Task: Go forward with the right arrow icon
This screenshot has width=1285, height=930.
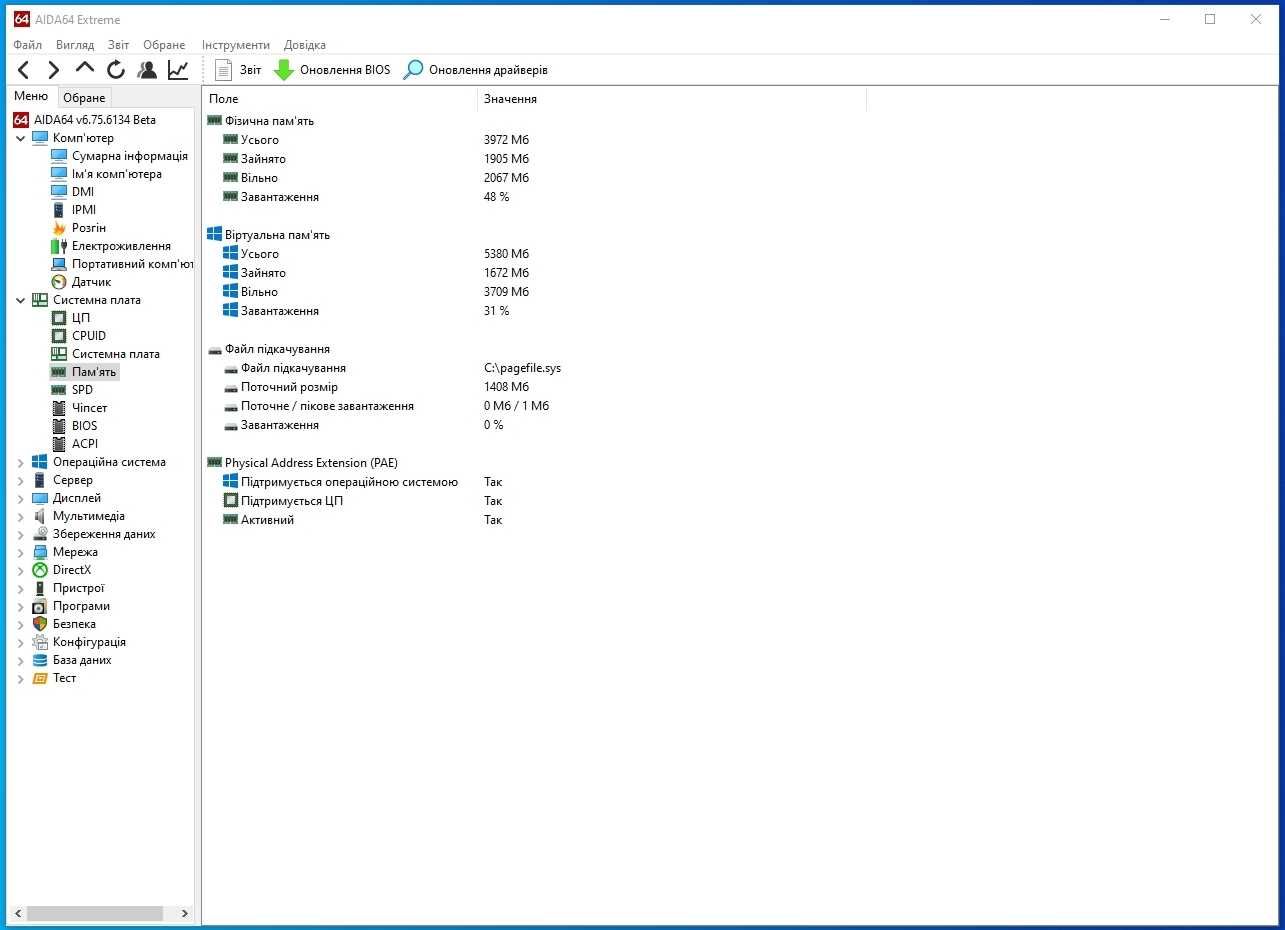Action: click(x=54, y=70)
